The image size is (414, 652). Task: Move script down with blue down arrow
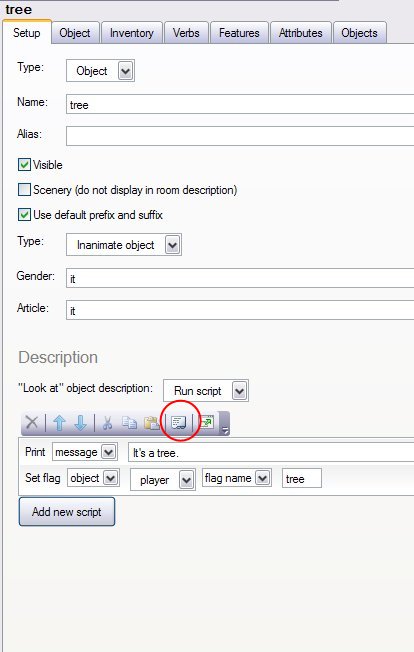80,423
